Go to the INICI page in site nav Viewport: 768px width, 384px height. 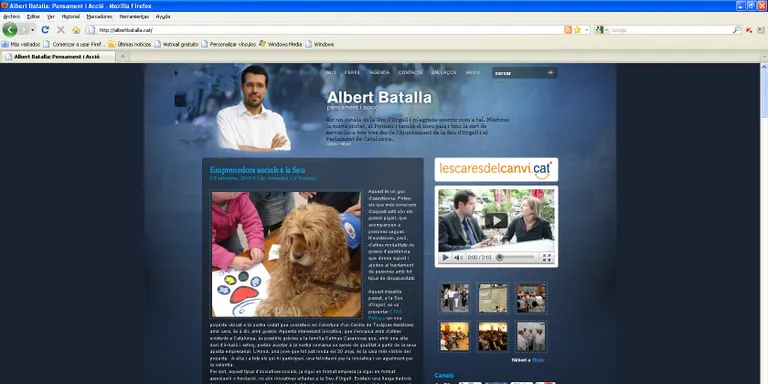pyautogui.click(x=331, y=72)
